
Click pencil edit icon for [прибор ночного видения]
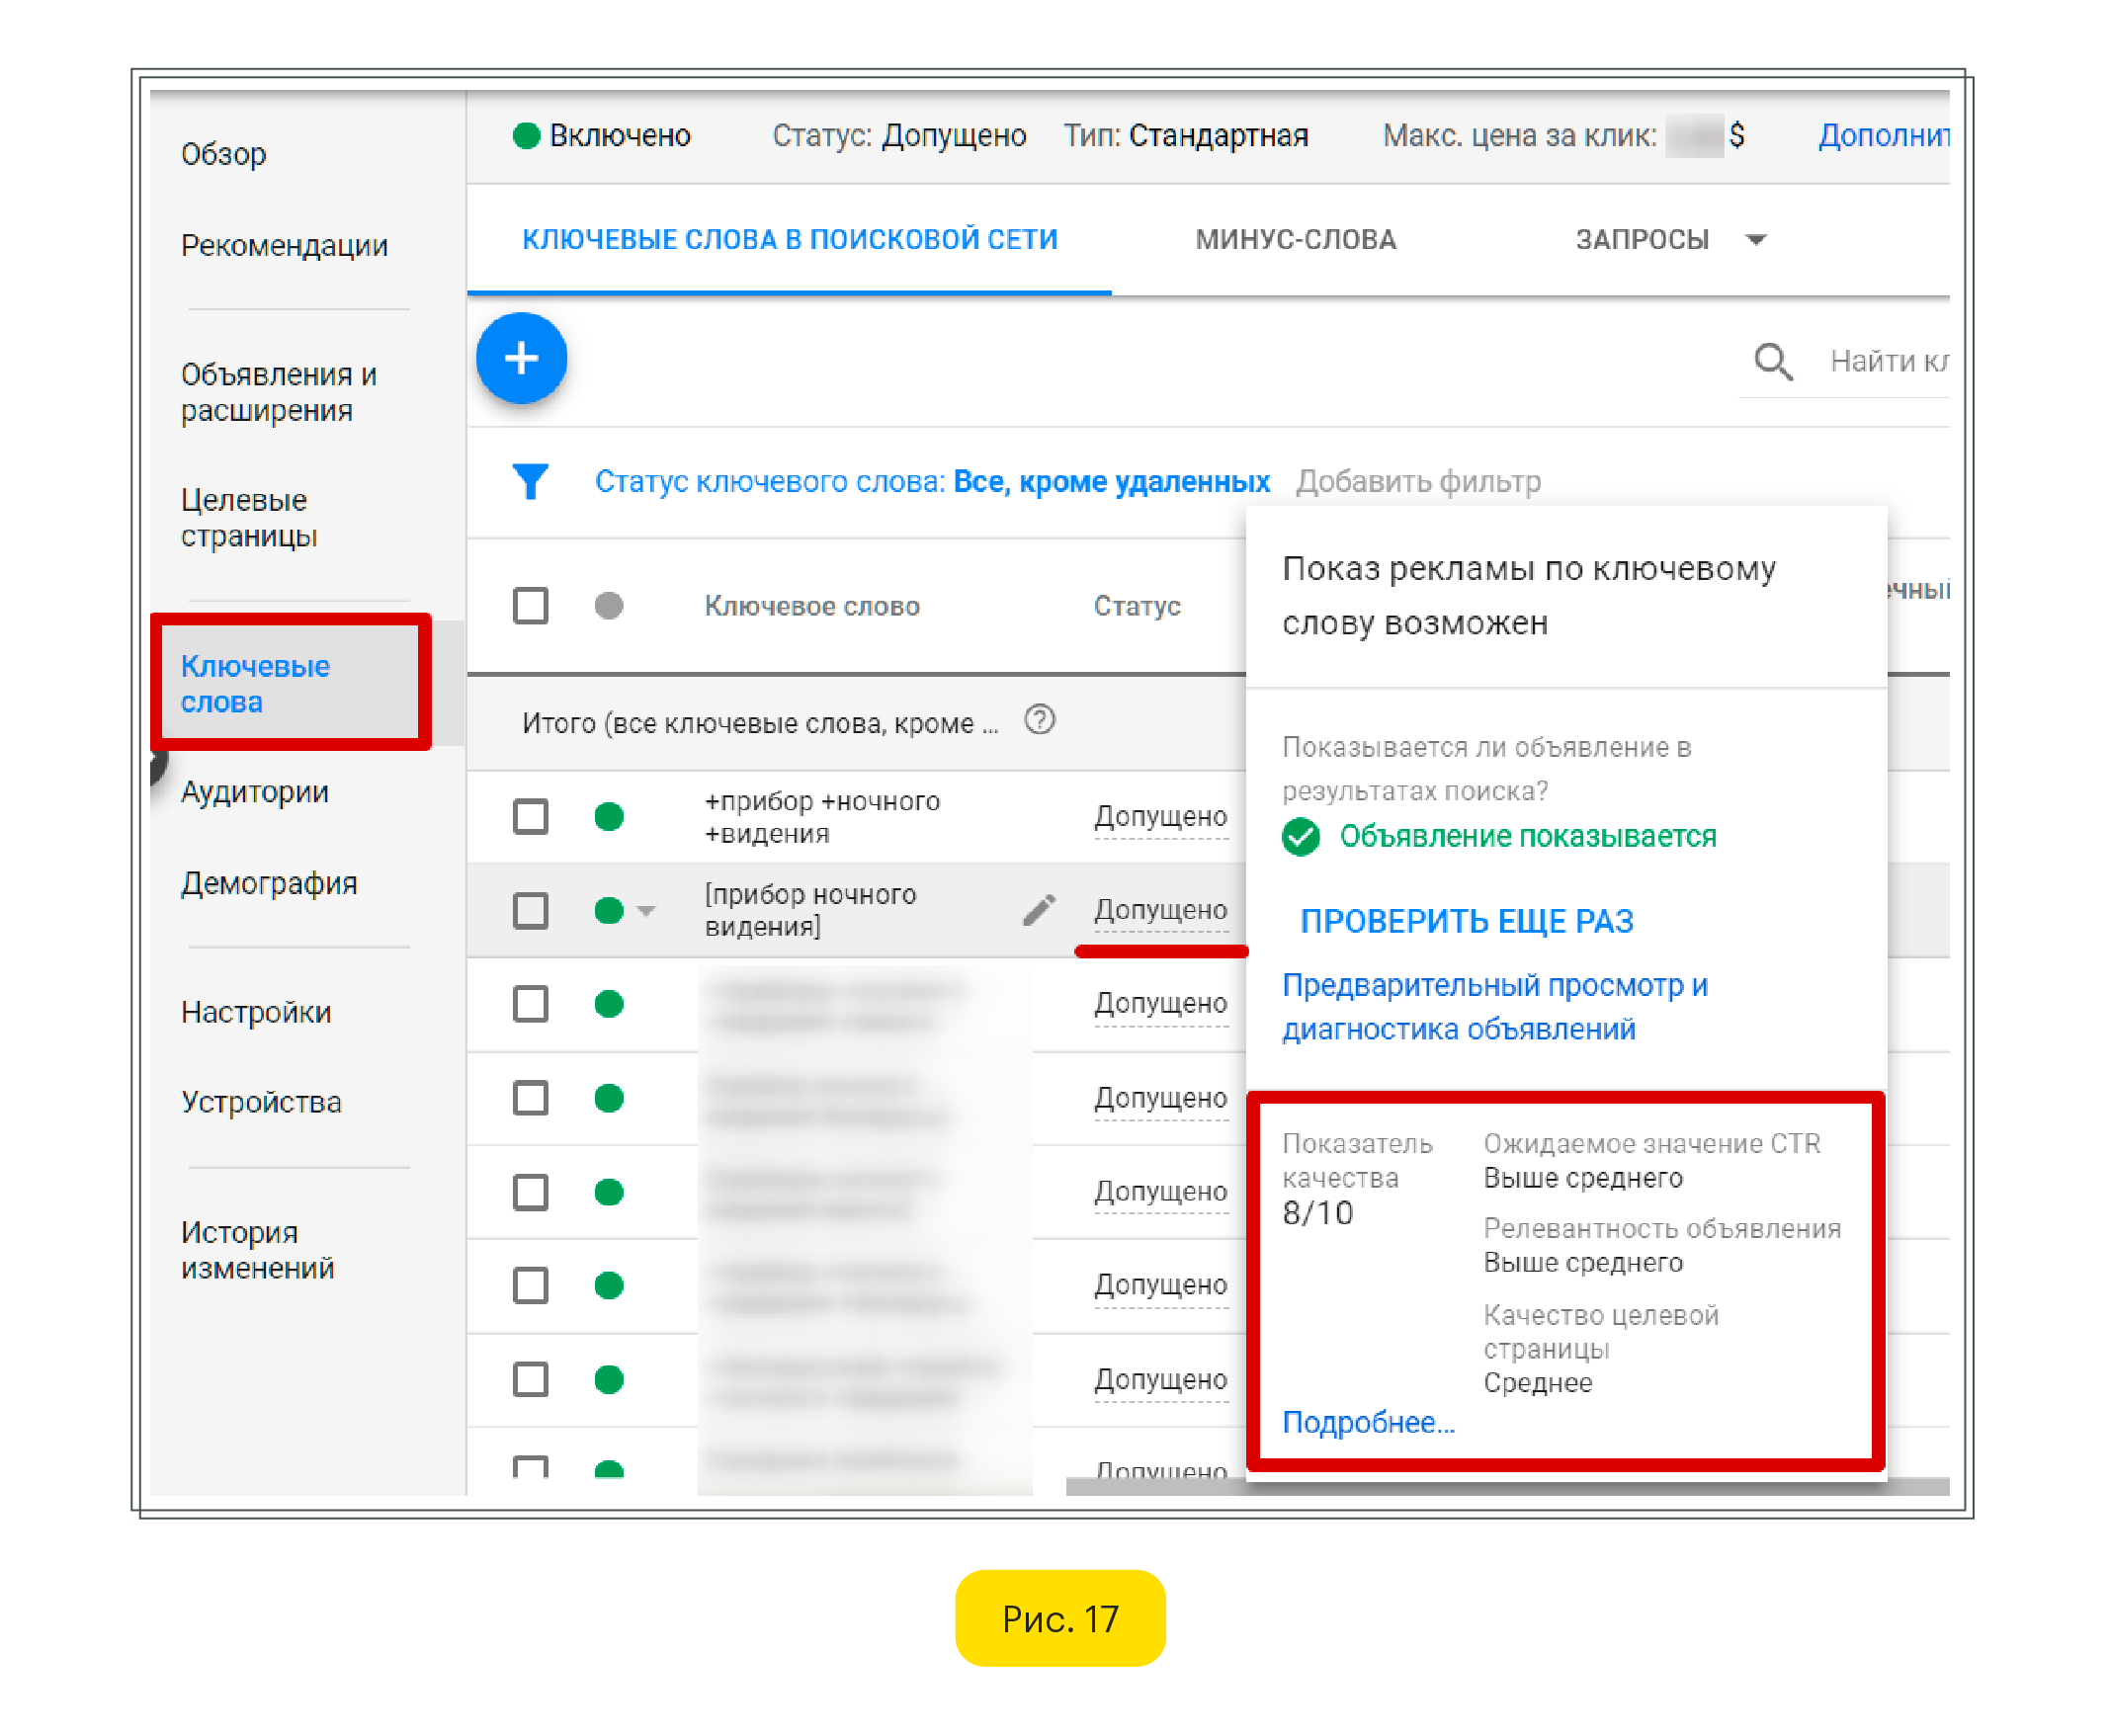click(x=1039, y=909)
